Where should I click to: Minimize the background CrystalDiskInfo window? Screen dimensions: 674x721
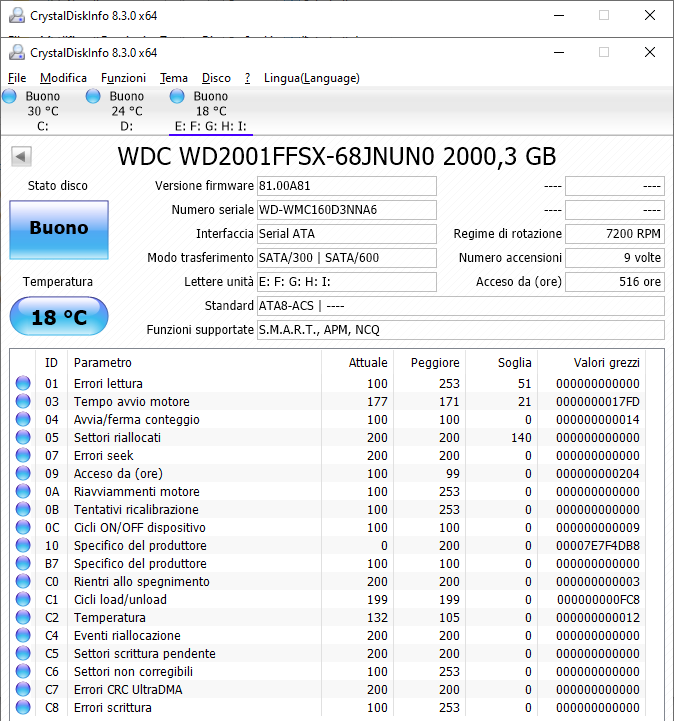[559, 15]
